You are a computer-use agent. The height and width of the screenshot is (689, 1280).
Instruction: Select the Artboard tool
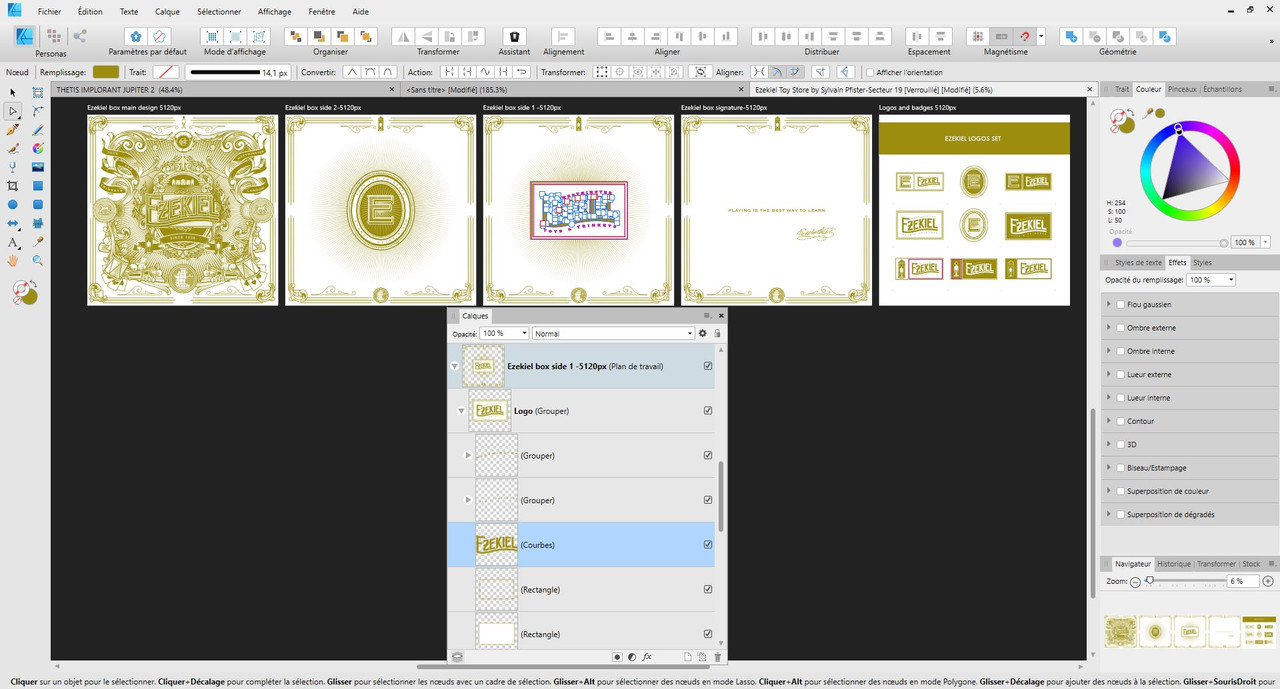pyautogui.click(x=38, y=93)
